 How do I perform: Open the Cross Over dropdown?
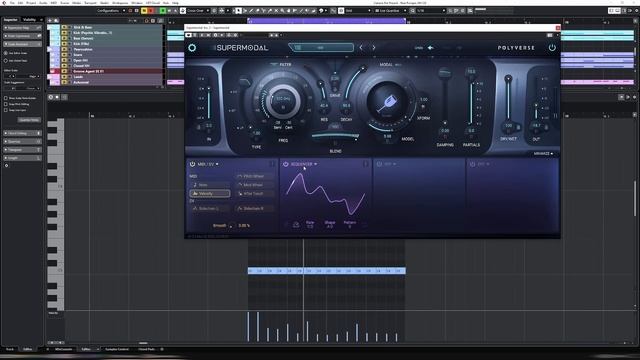coord(198,11)
